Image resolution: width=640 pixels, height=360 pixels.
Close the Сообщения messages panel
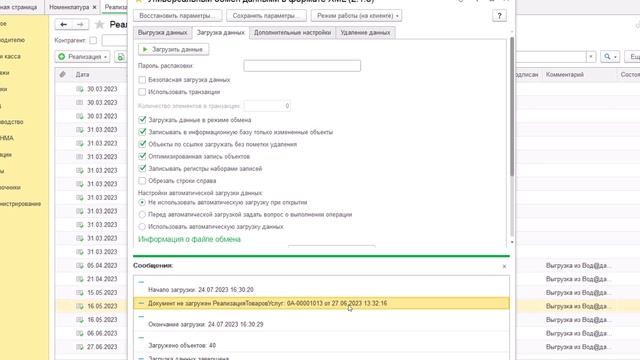[504, 266]
